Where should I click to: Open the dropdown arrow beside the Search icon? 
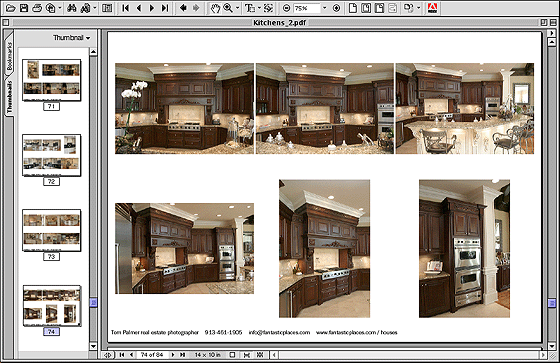[95, 8]
